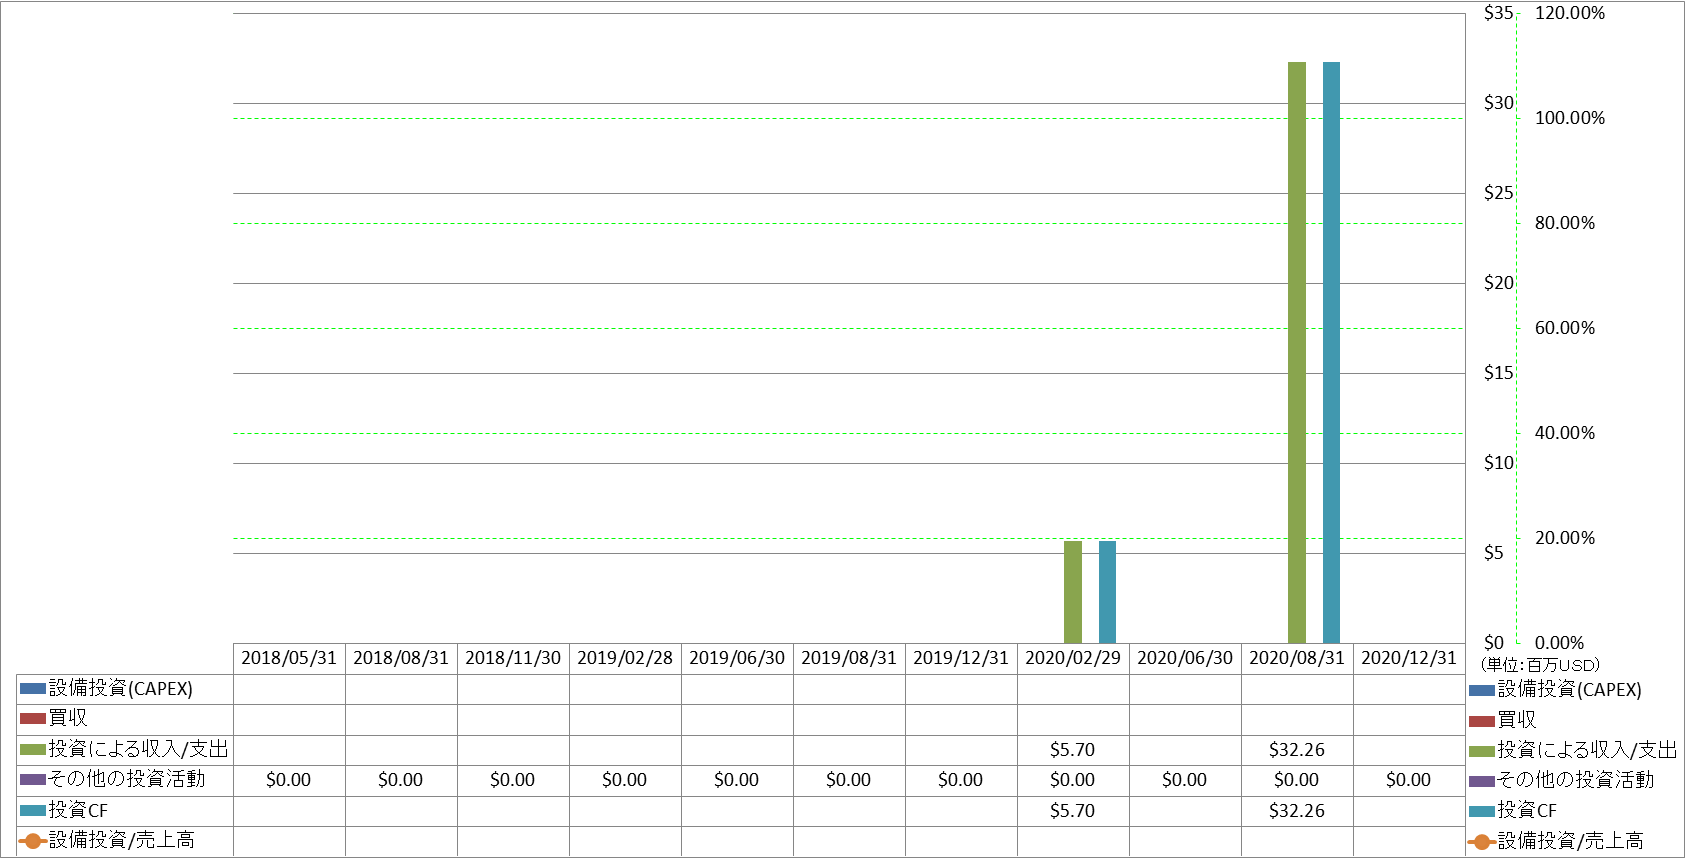
Task: Click the 2018/11/30 date column header
Action: click(x=513, y=658)
